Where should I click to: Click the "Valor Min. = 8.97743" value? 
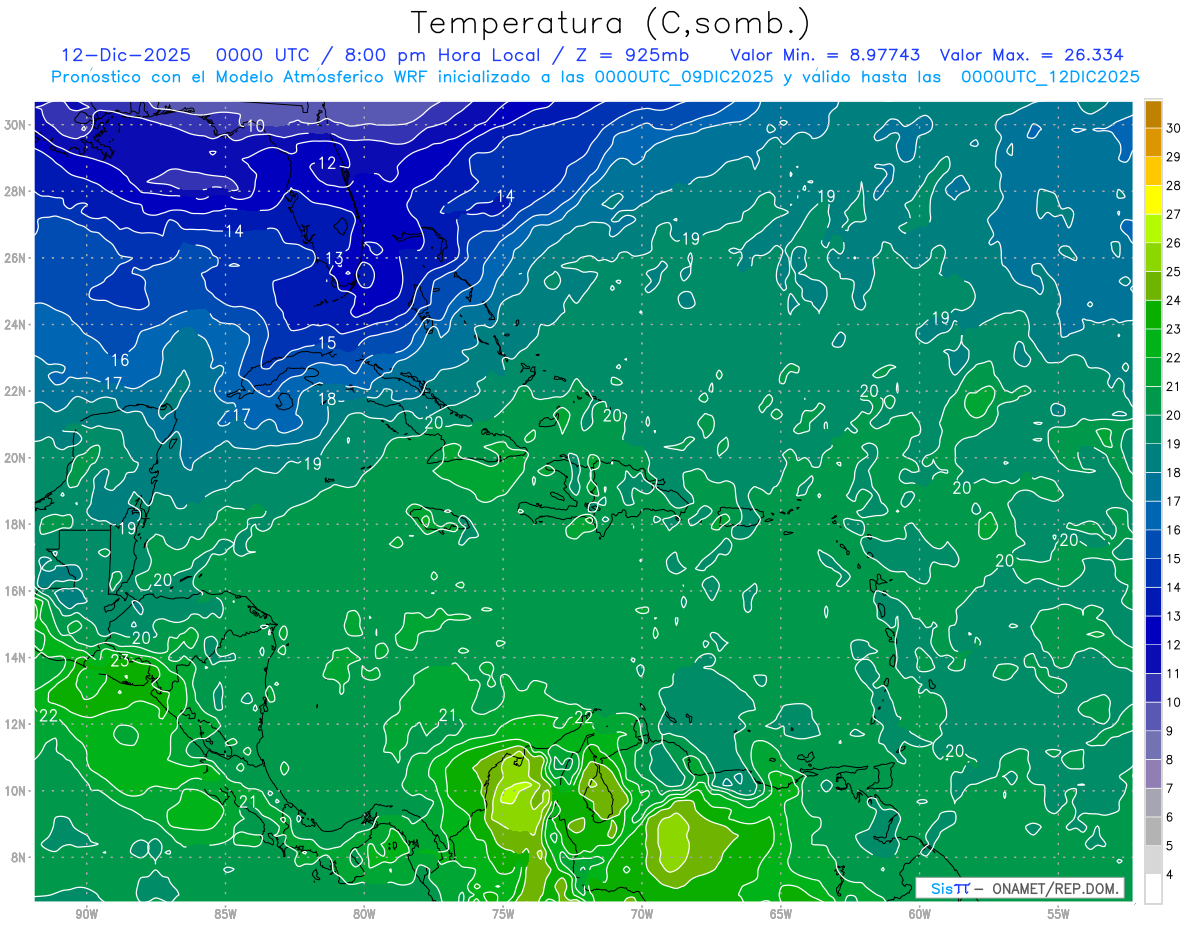(x=825, y=56)
